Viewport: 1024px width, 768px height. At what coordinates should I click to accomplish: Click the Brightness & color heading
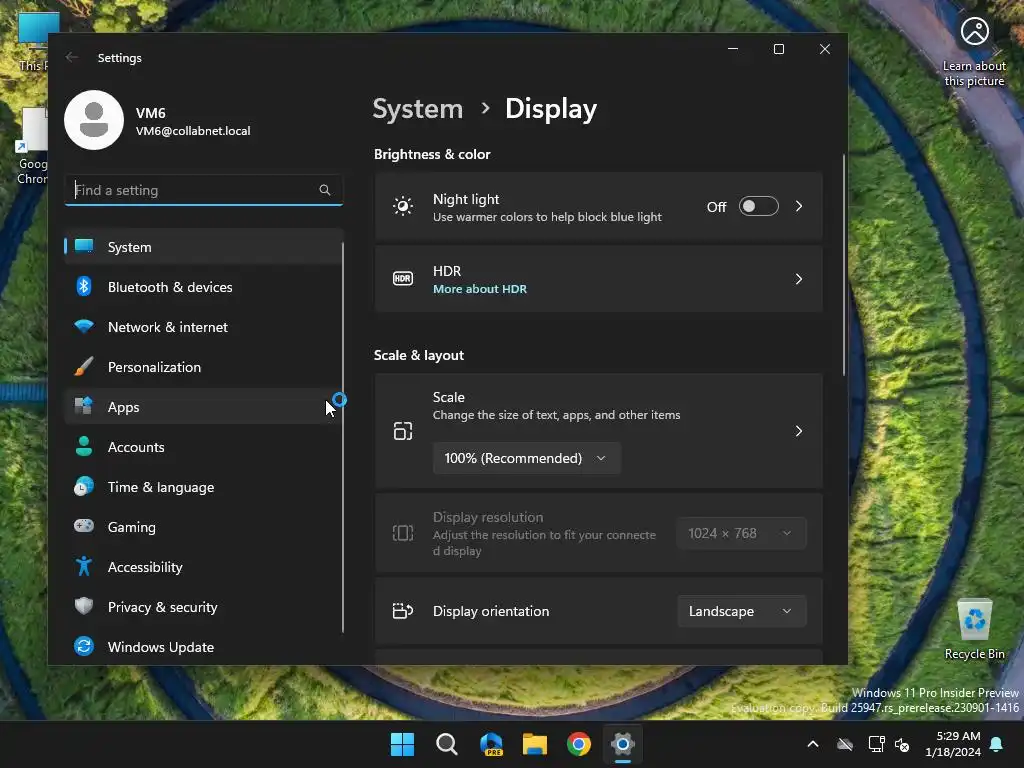point(432,154)
